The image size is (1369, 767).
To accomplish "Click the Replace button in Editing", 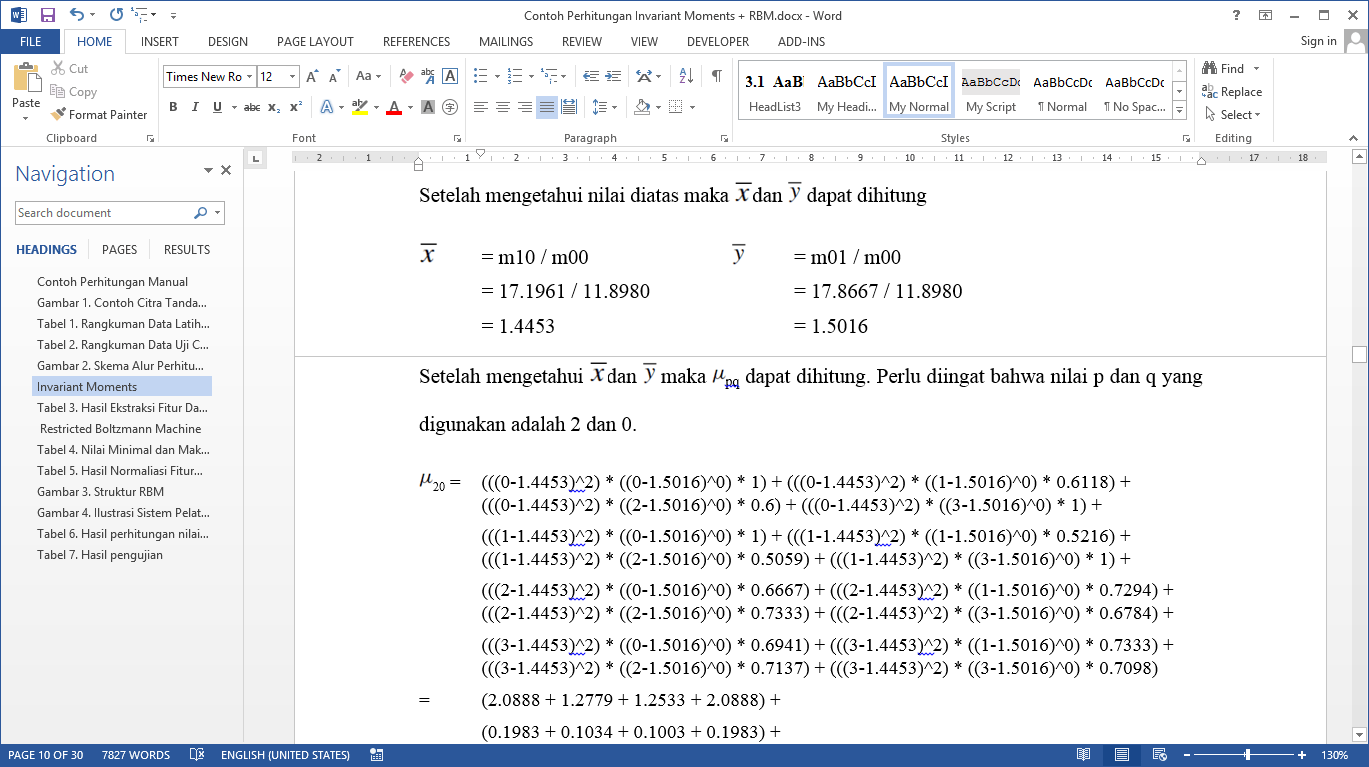I will tap(1233, 92).
